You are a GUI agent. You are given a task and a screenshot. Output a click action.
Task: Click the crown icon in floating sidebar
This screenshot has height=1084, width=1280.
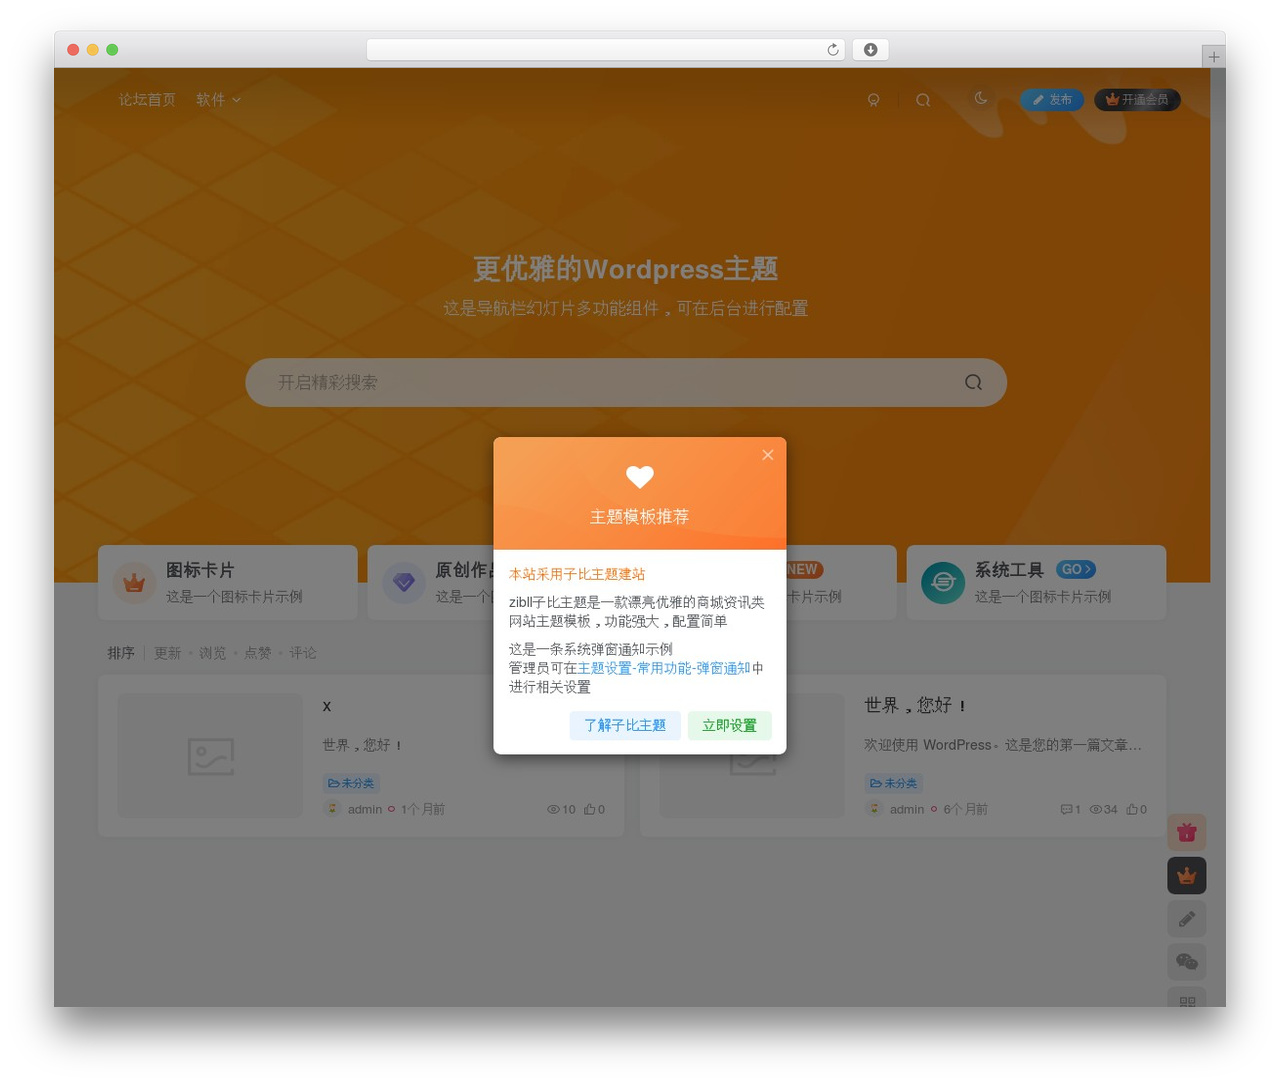(1187, 875)
